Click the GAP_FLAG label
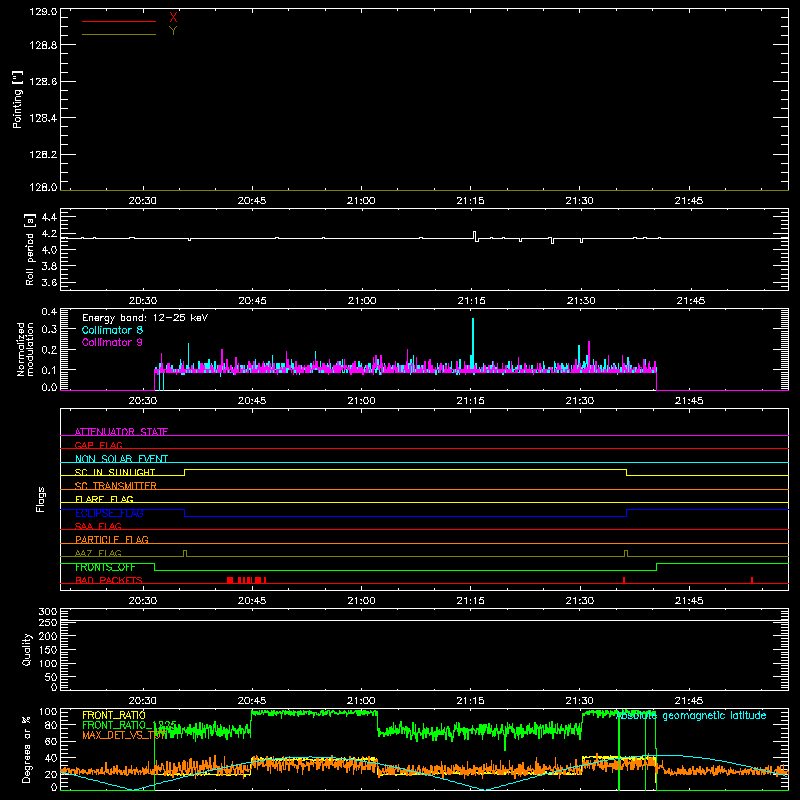The image size is (800, 800). pos(98,445)
